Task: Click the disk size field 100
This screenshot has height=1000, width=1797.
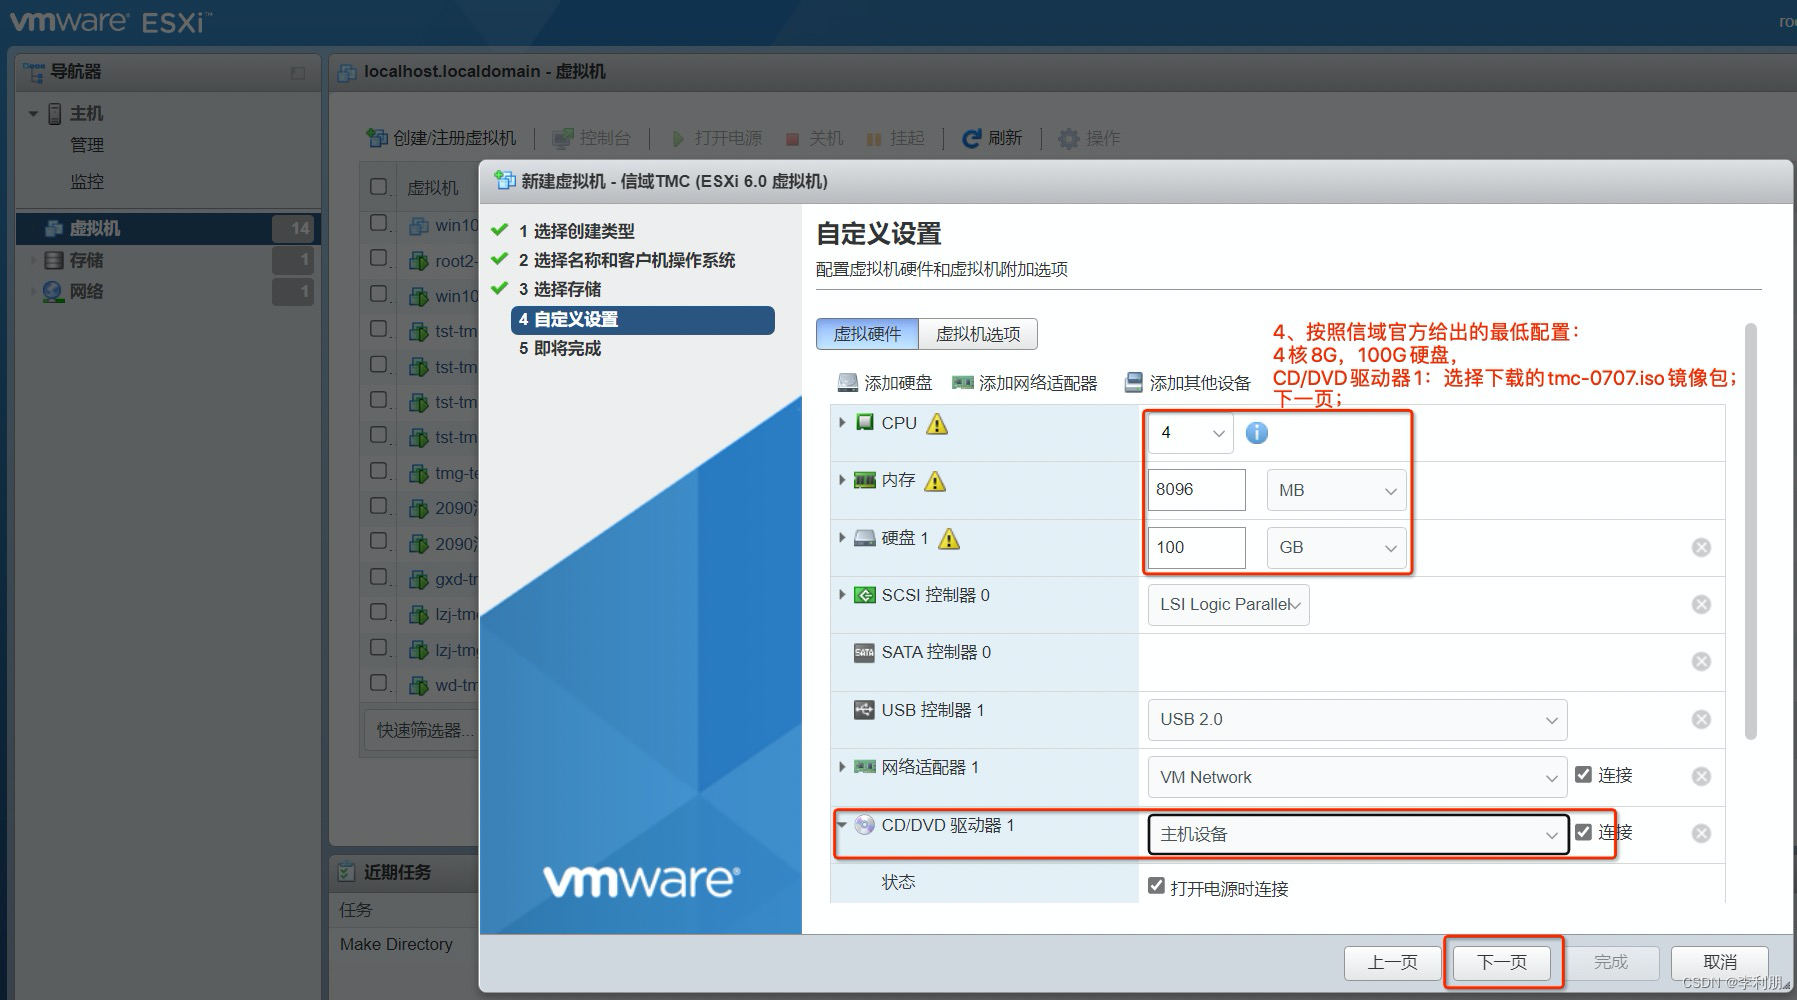Action: 1196,547
